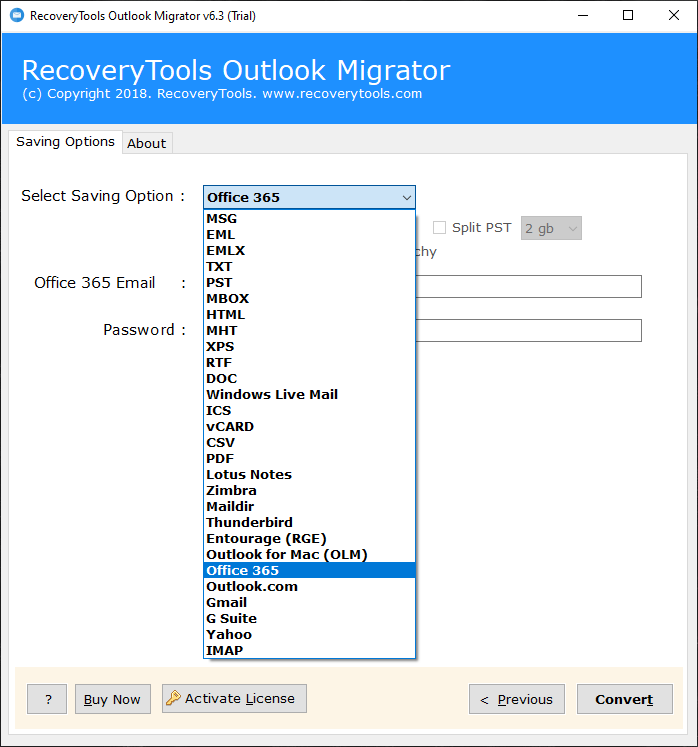Start migration with Convert button
Image resolution: width=698 pixels, height=747 pixels.
click(x=625, y=699)
